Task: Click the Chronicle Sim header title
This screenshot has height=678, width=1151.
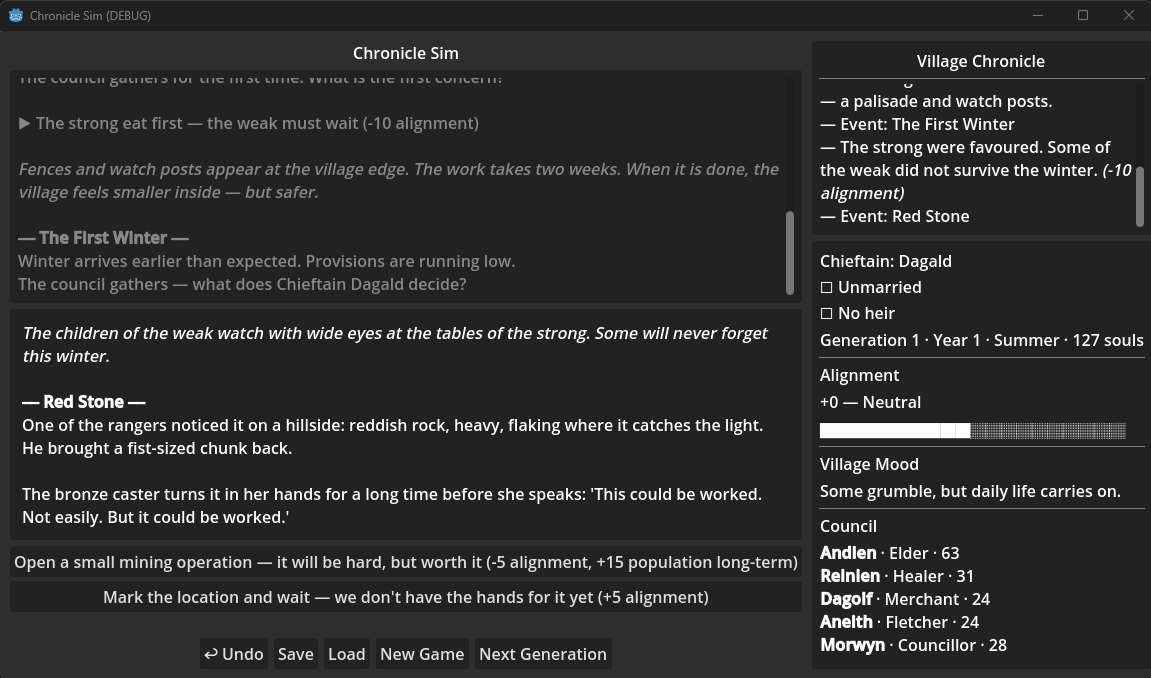Action: coord(406,54)
